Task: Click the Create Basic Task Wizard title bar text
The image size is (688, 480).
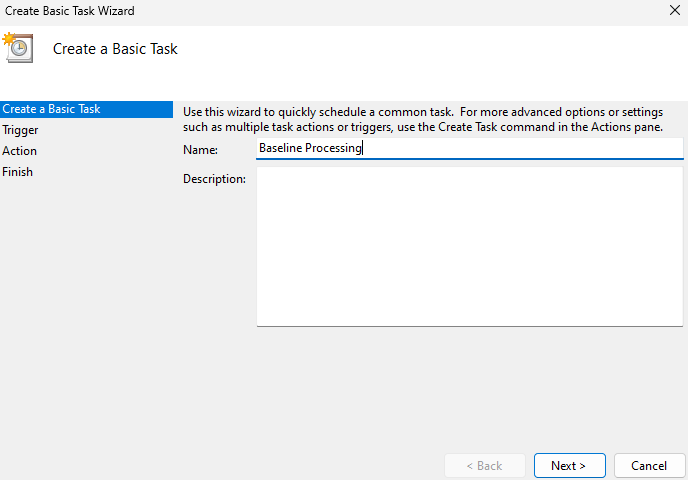Action: pos(70,11)
